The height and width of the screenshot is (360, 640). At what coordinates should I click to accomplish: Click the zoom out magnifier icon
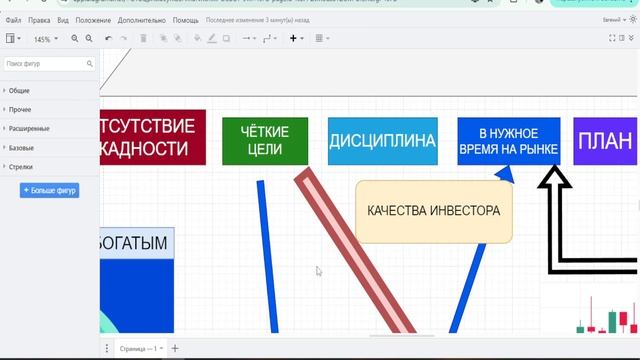(x=89, y=38)
